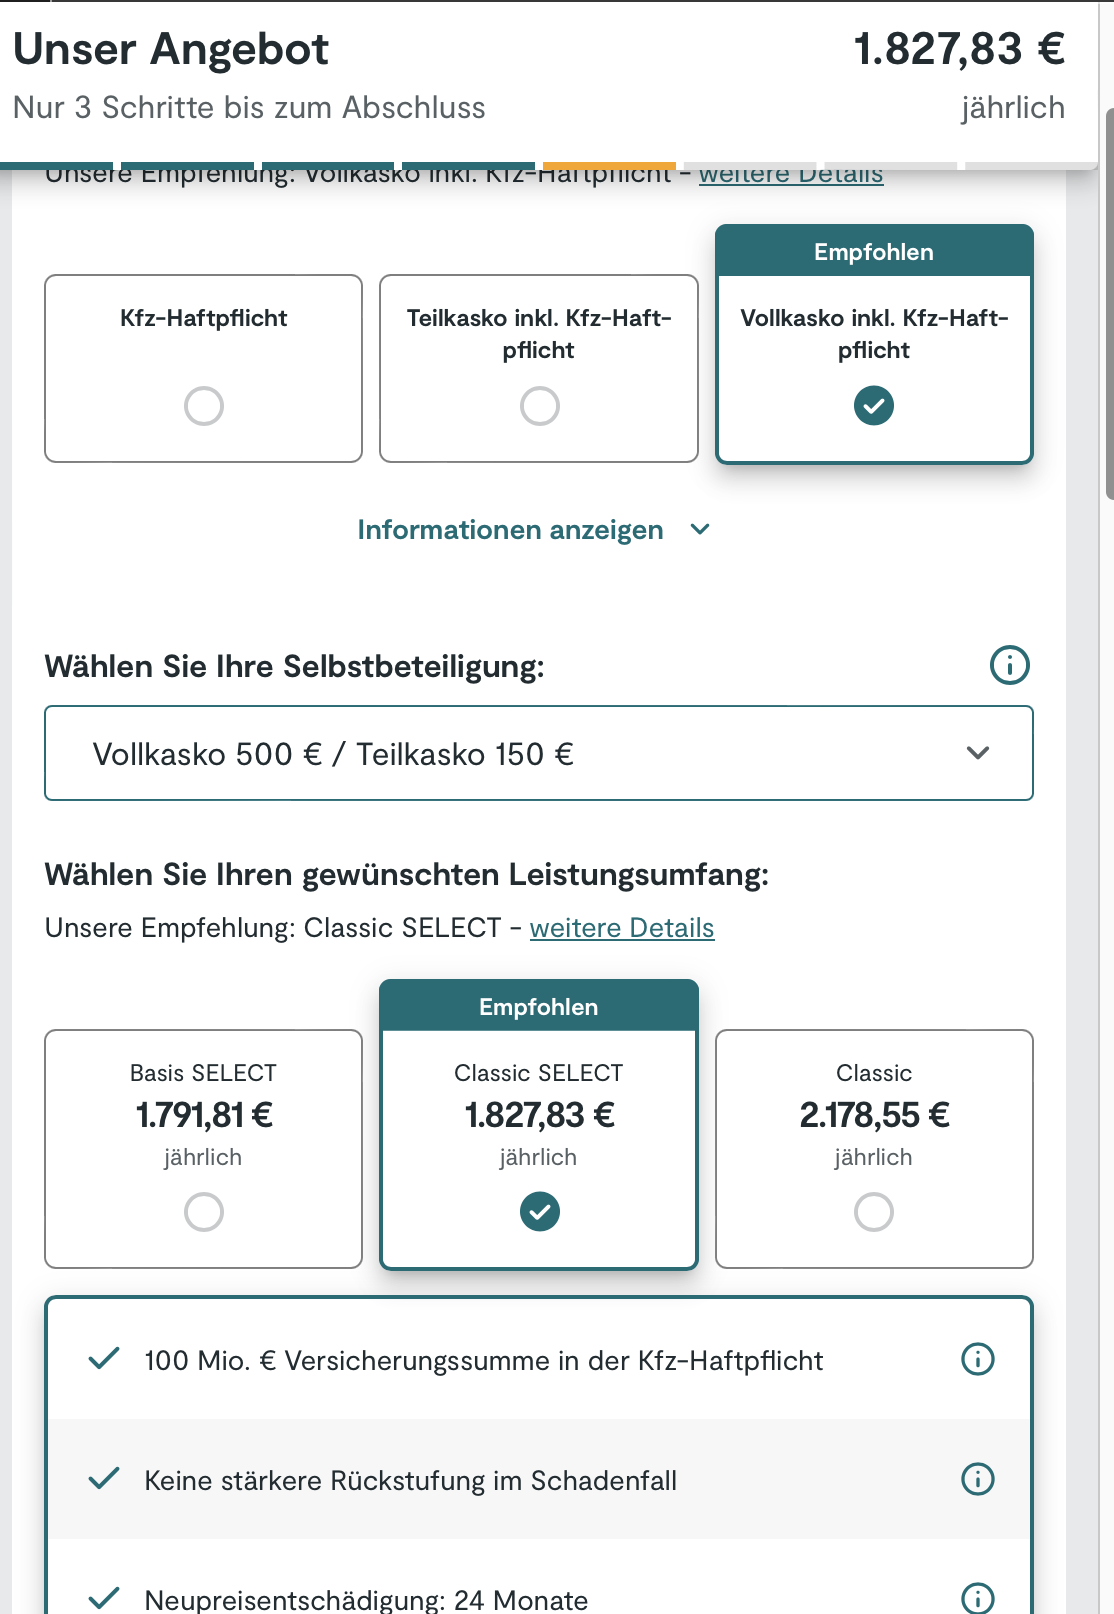Click chevron arrow in Vollkasko 500 € dropdown

pos(978,753)
